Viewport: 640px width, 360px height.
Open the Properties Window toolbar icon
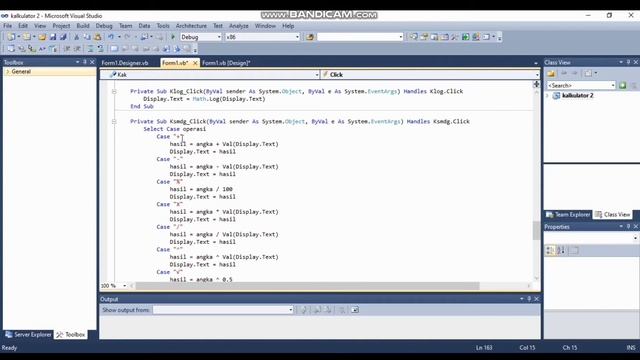(x=424, y=37)
